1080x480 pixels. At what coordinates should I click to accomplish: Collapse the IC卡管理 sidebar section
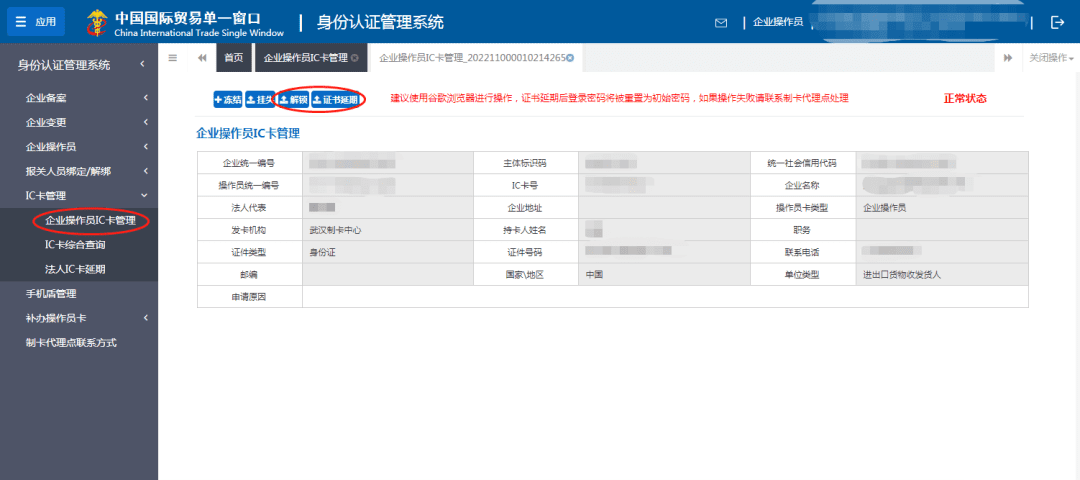(78, 196)
